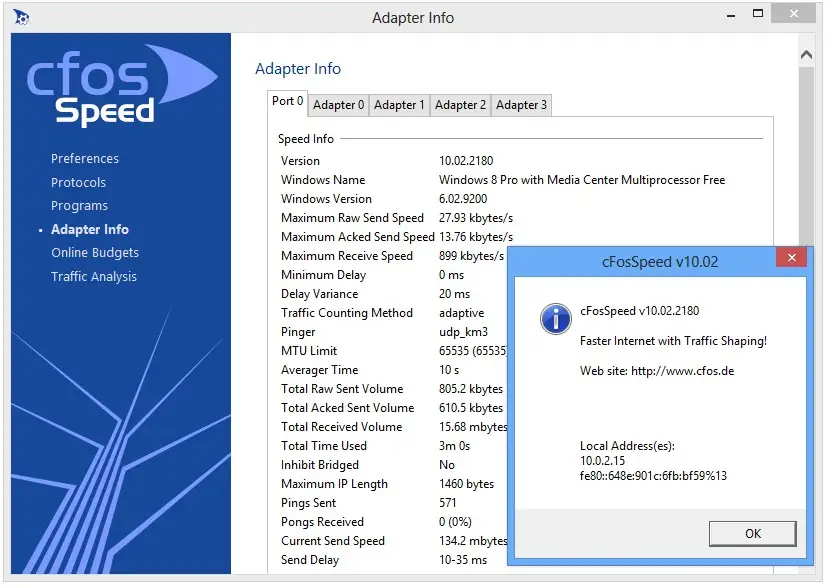Minimize the Adapter Info window

point(730,16)
